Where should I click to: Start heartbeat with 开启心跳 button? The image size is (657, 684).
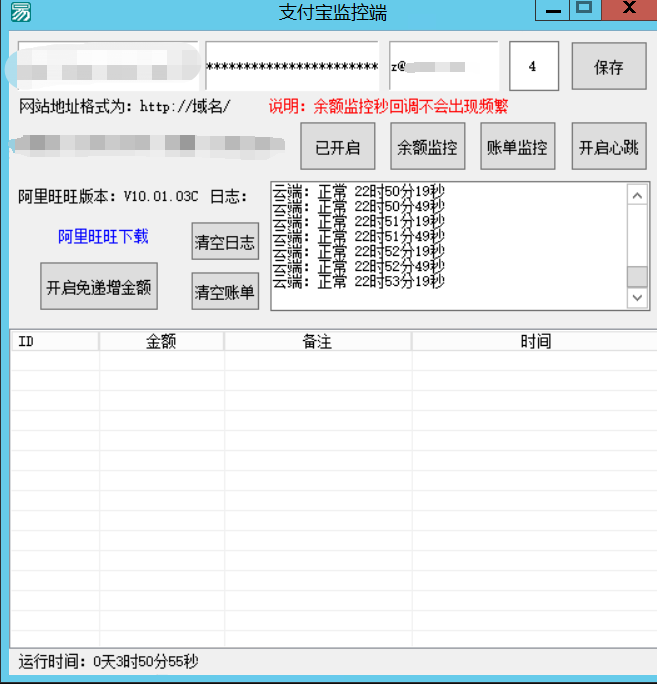(609, 146)
